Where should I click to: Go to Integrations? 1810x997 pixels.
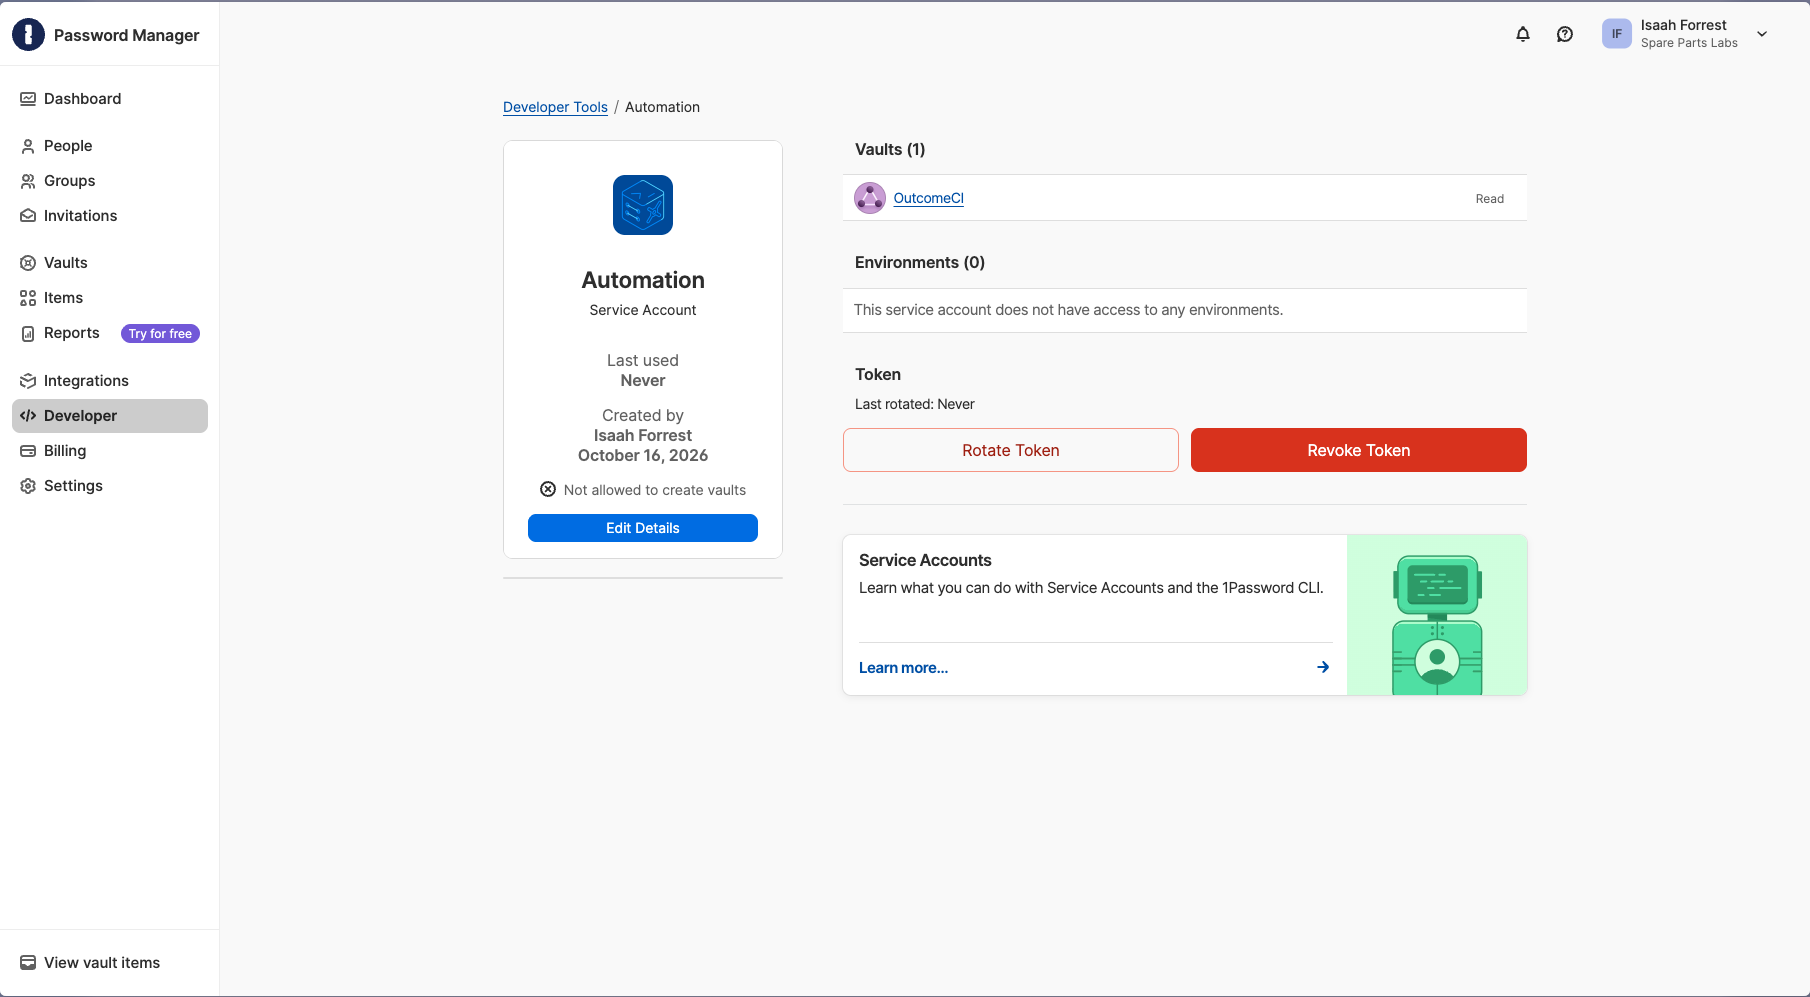click(110, 381)
